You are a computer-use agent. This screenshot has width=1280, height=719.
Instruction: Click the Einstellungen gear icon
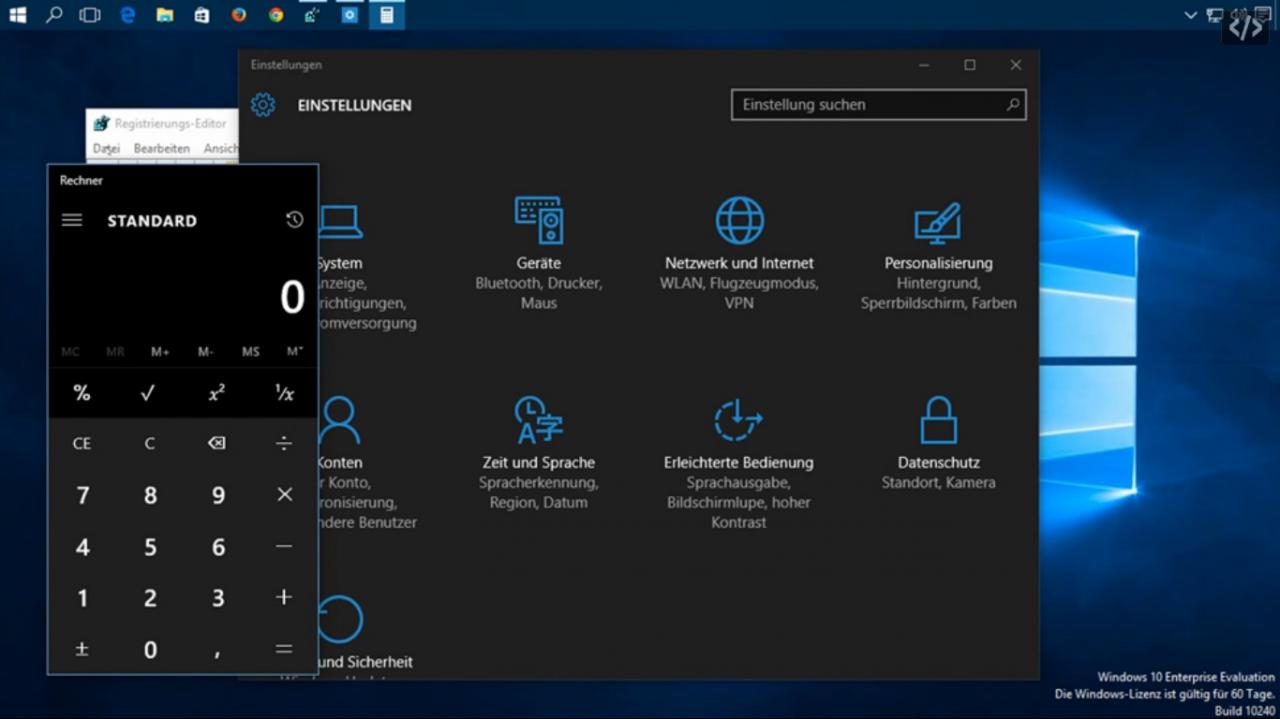[263, 105]
